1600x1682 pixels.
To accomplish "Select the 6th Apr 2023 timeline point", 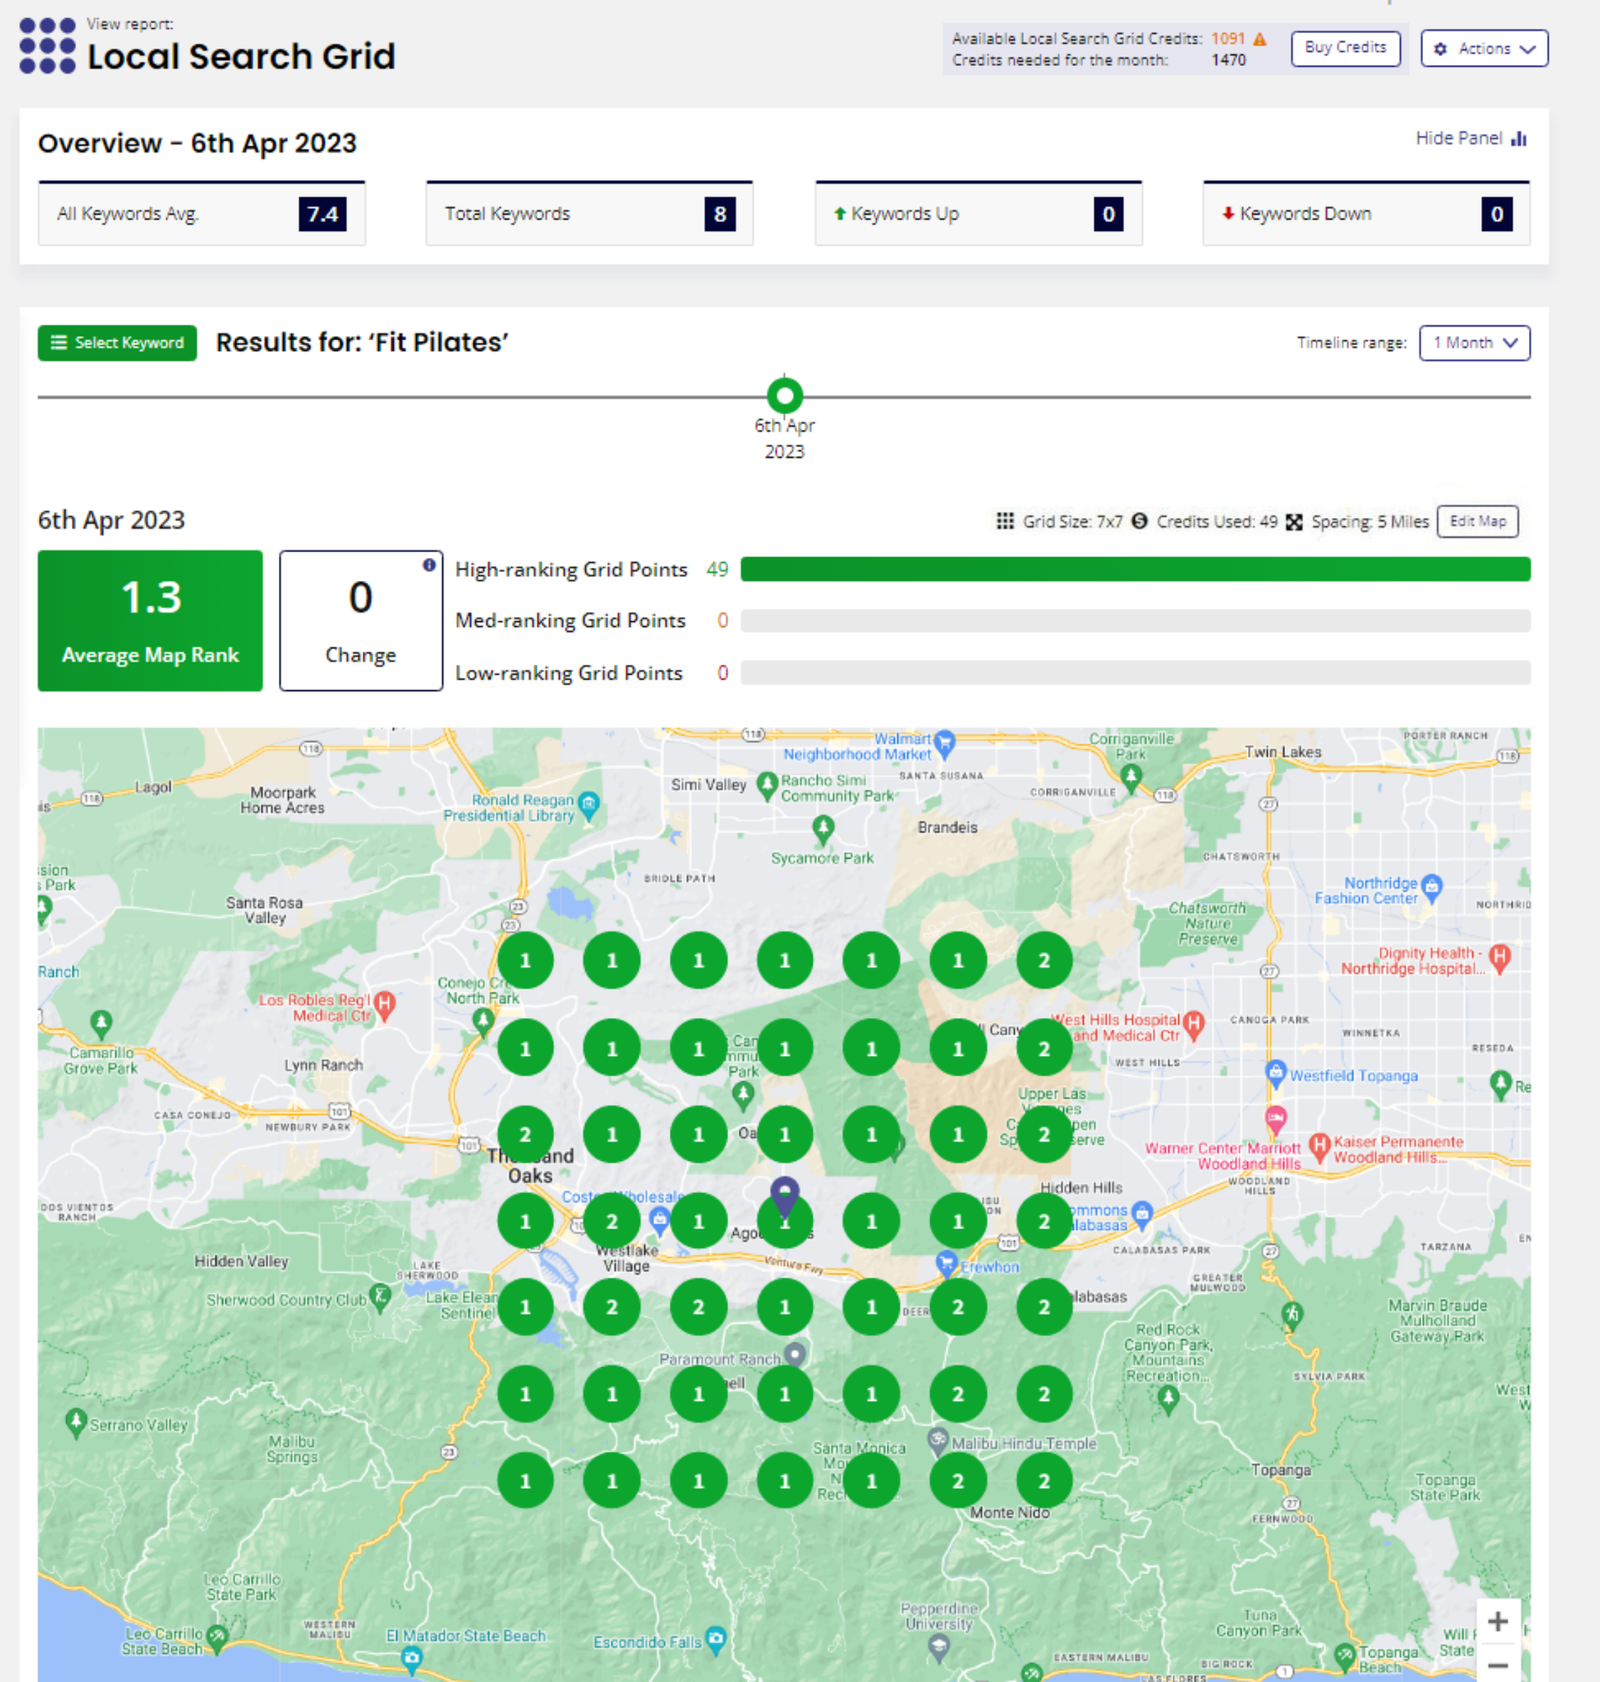I will [785, 396].
